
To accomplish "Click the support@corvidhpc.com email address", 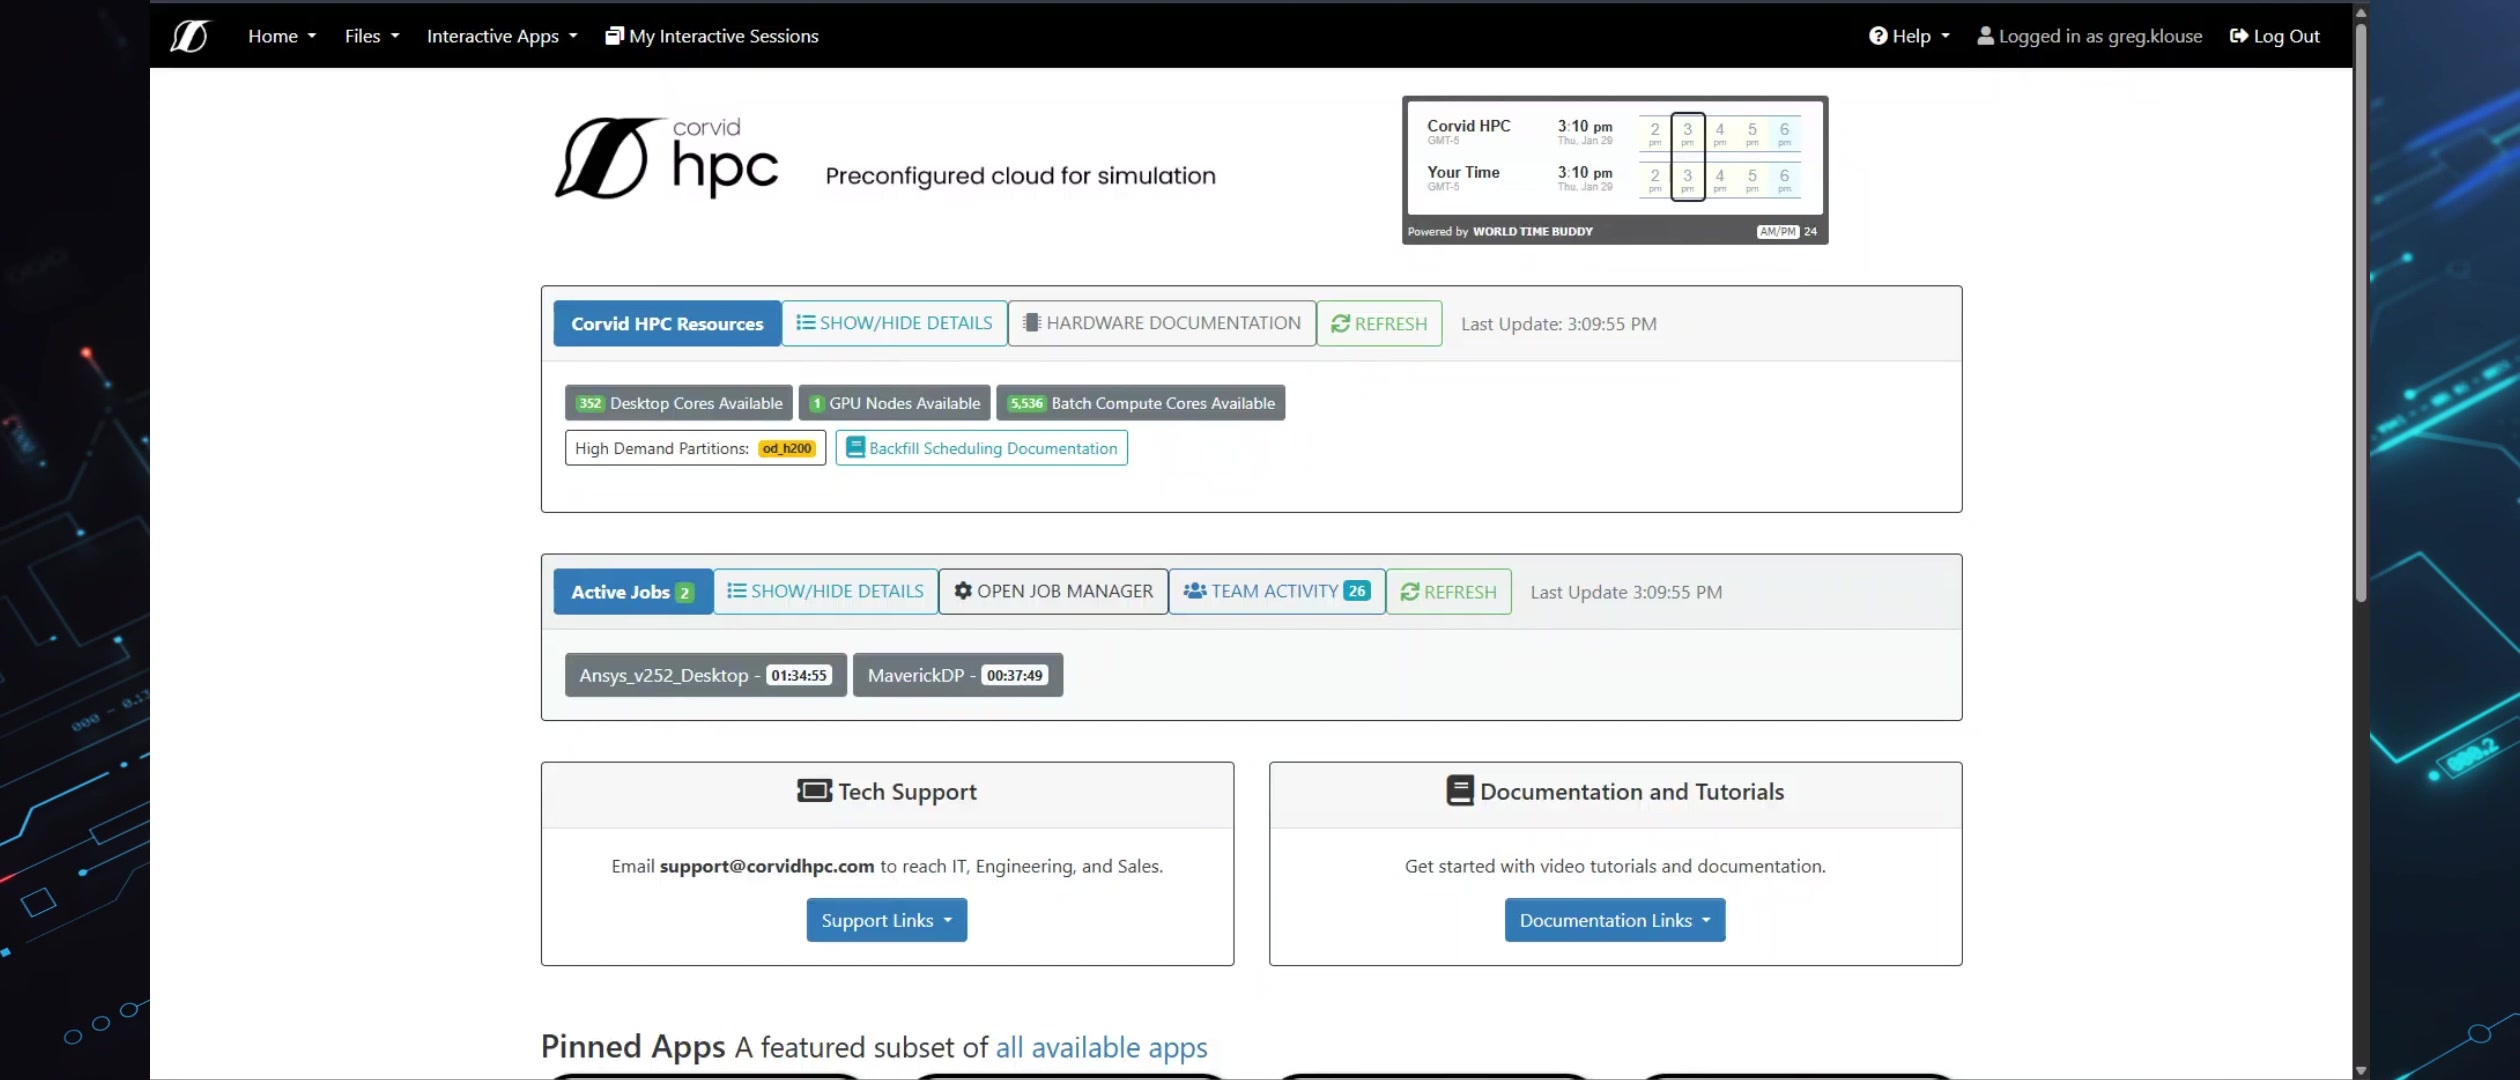I will coord(767,866).
